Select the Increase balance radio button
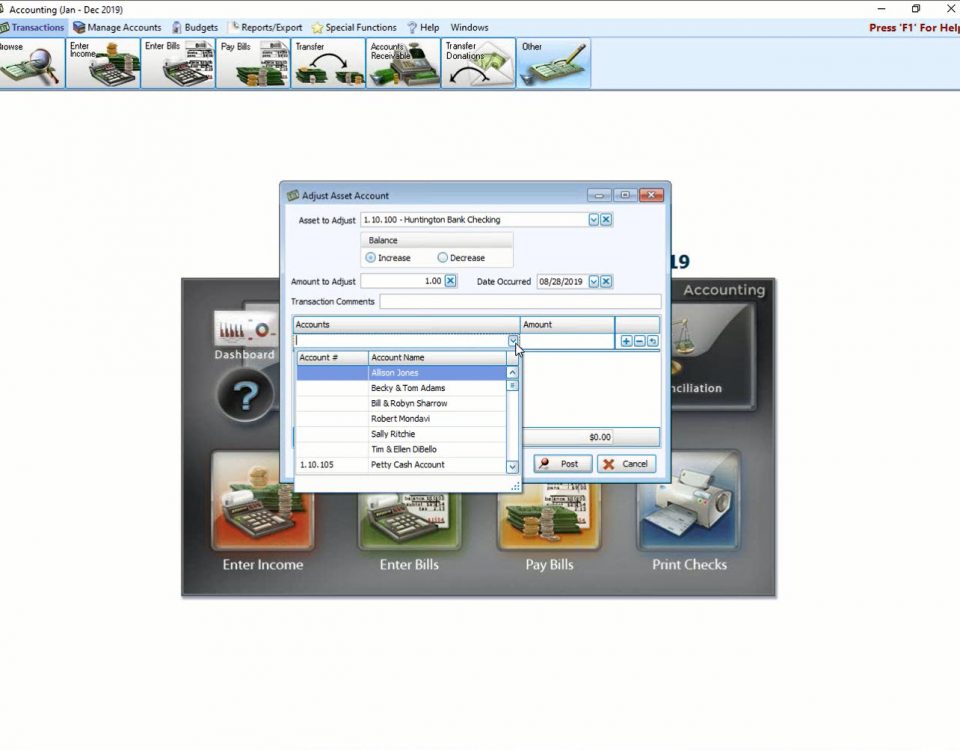 (x=371, y=258)
